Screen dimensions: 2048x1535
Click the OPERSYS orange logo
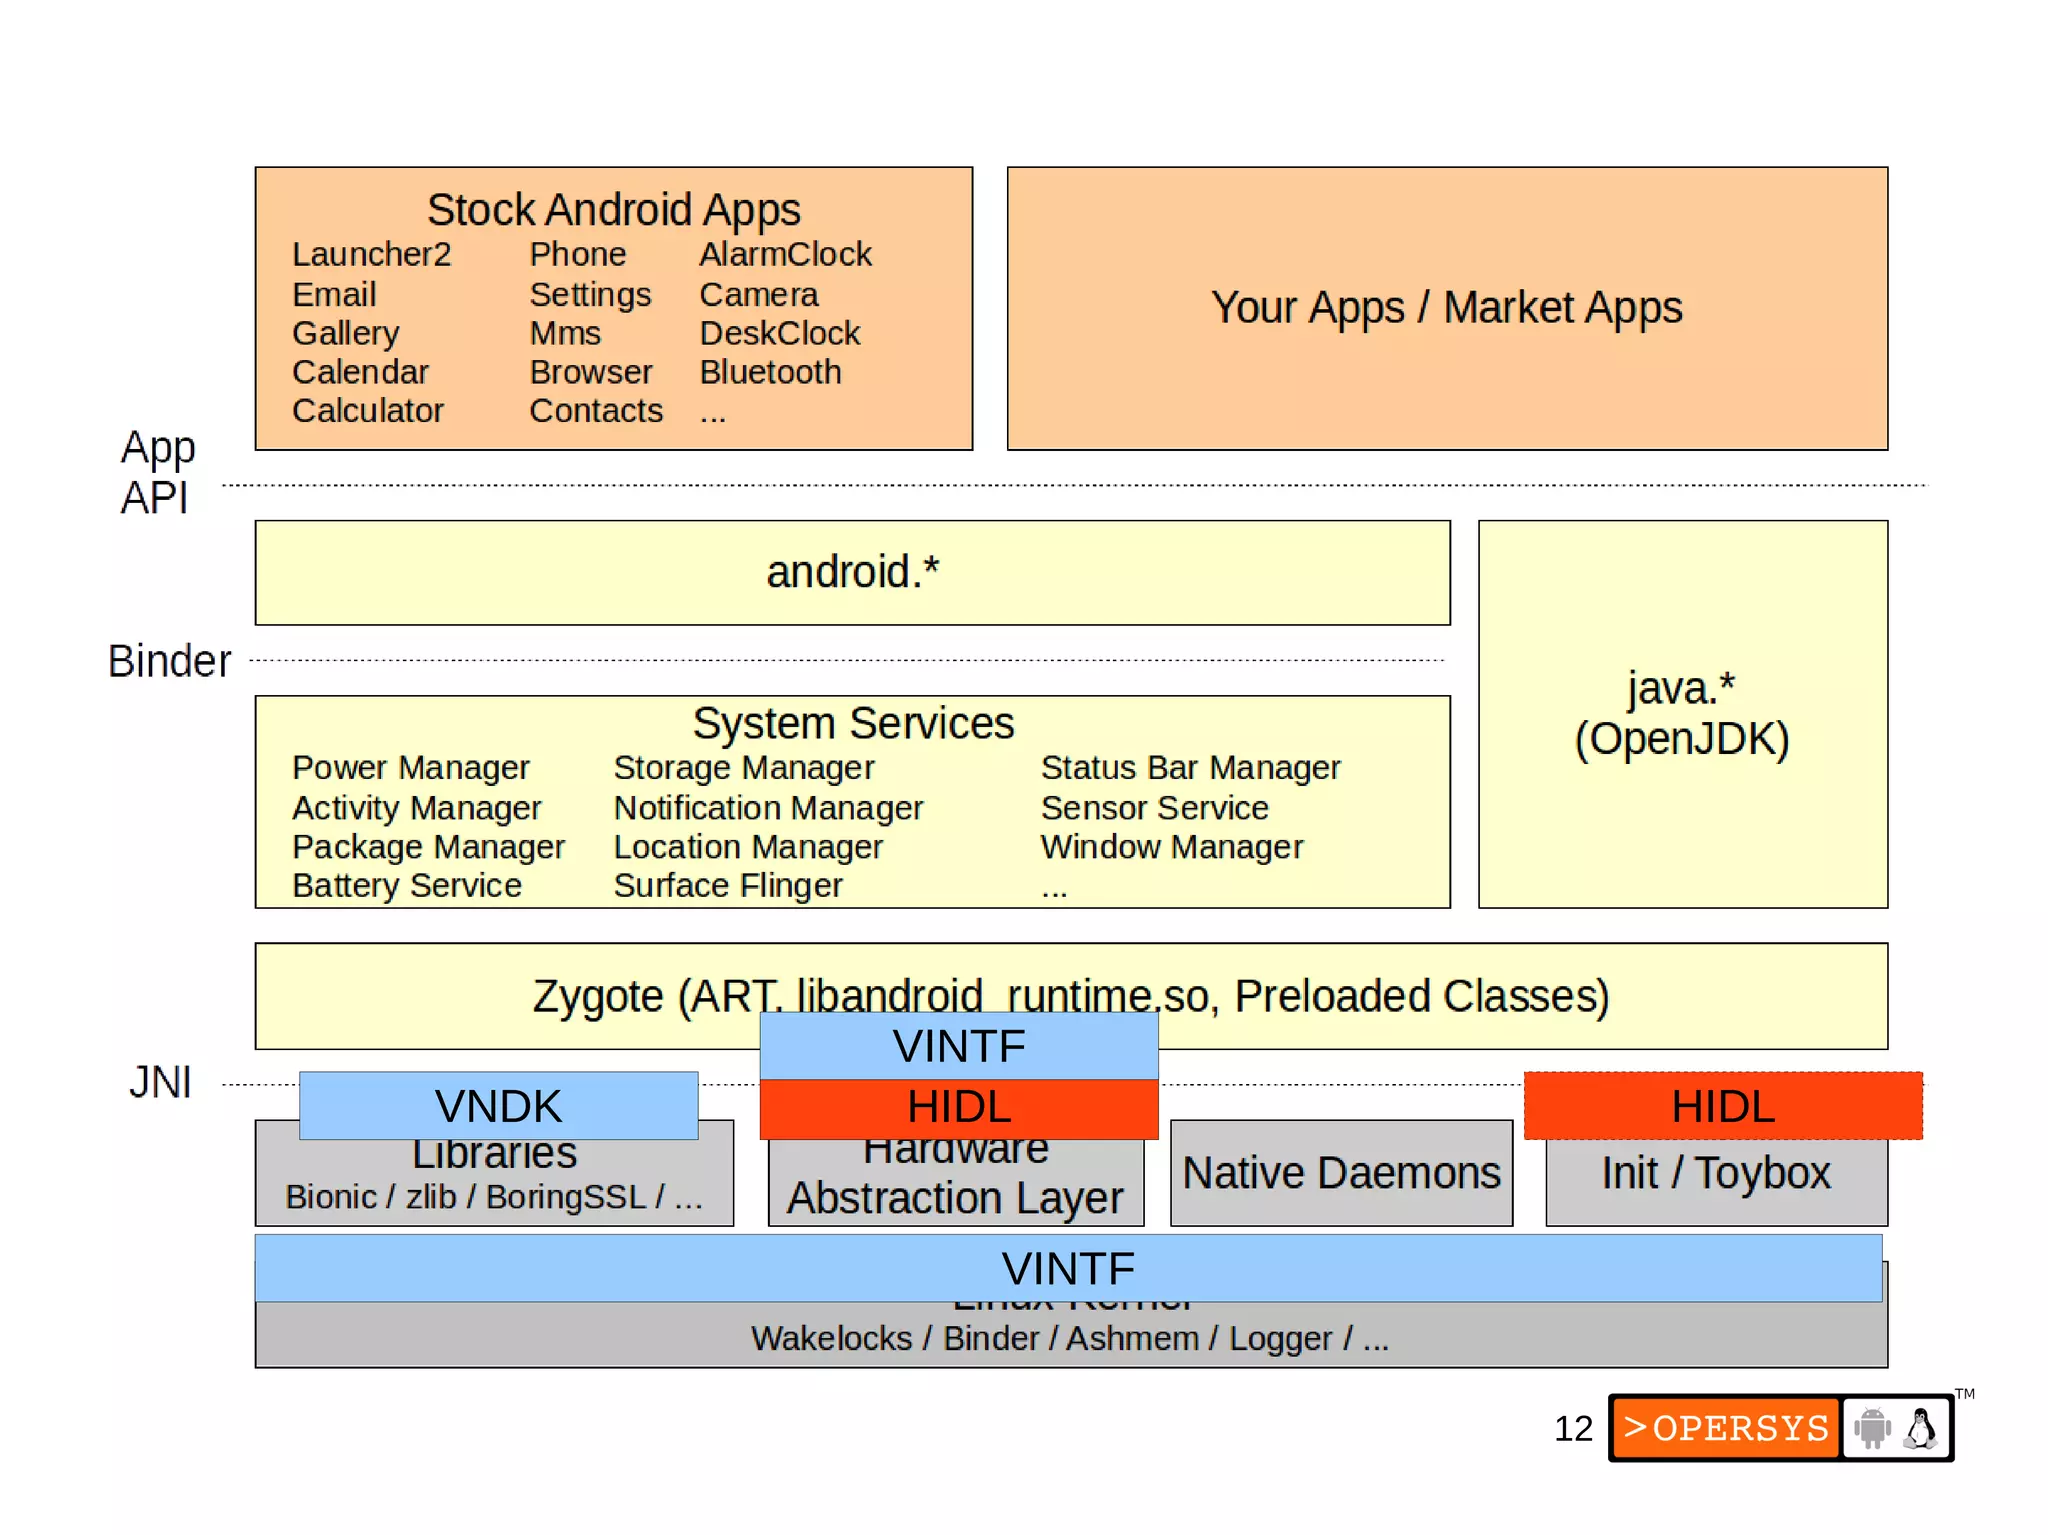(x=1725, y=1427)
